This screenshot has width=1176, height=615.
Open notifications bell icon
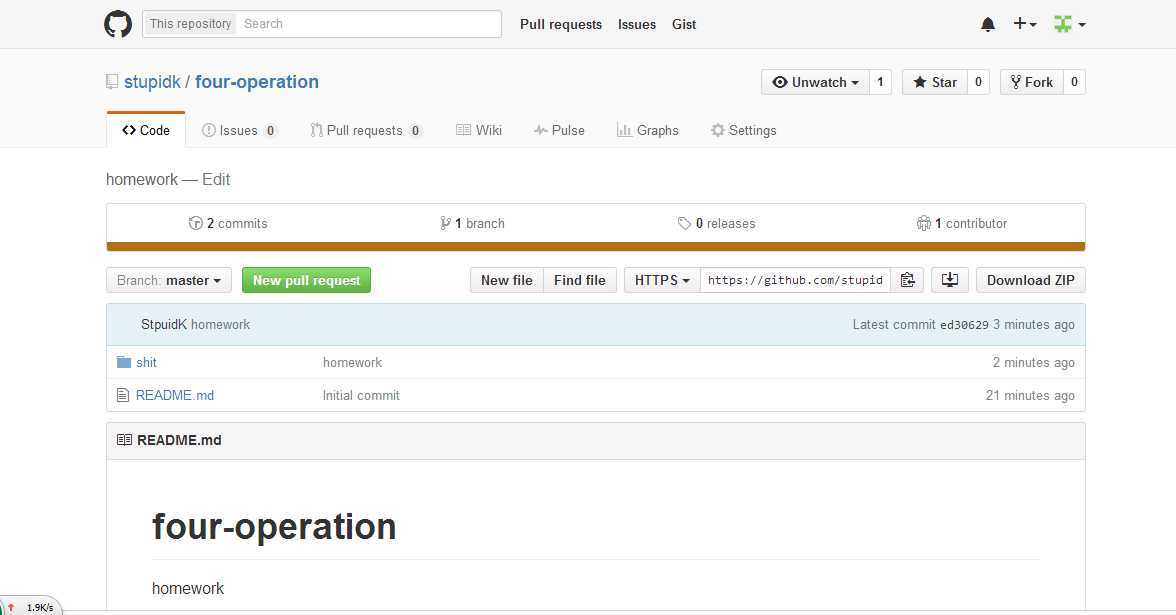click(988, 25)
